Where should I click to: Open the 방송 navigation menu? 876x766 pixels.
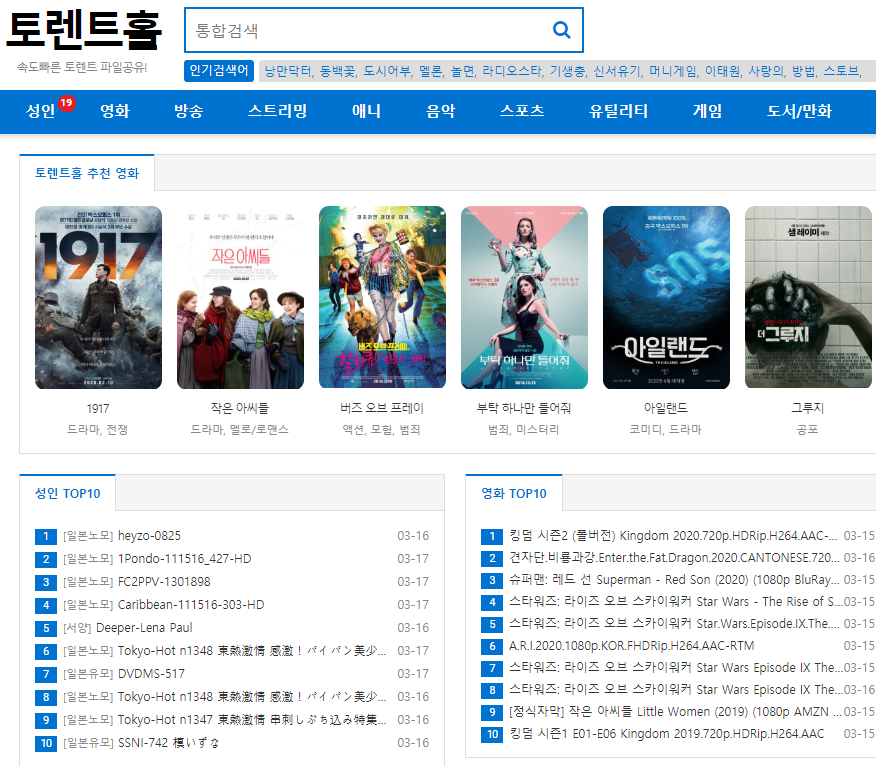point(188,111)
